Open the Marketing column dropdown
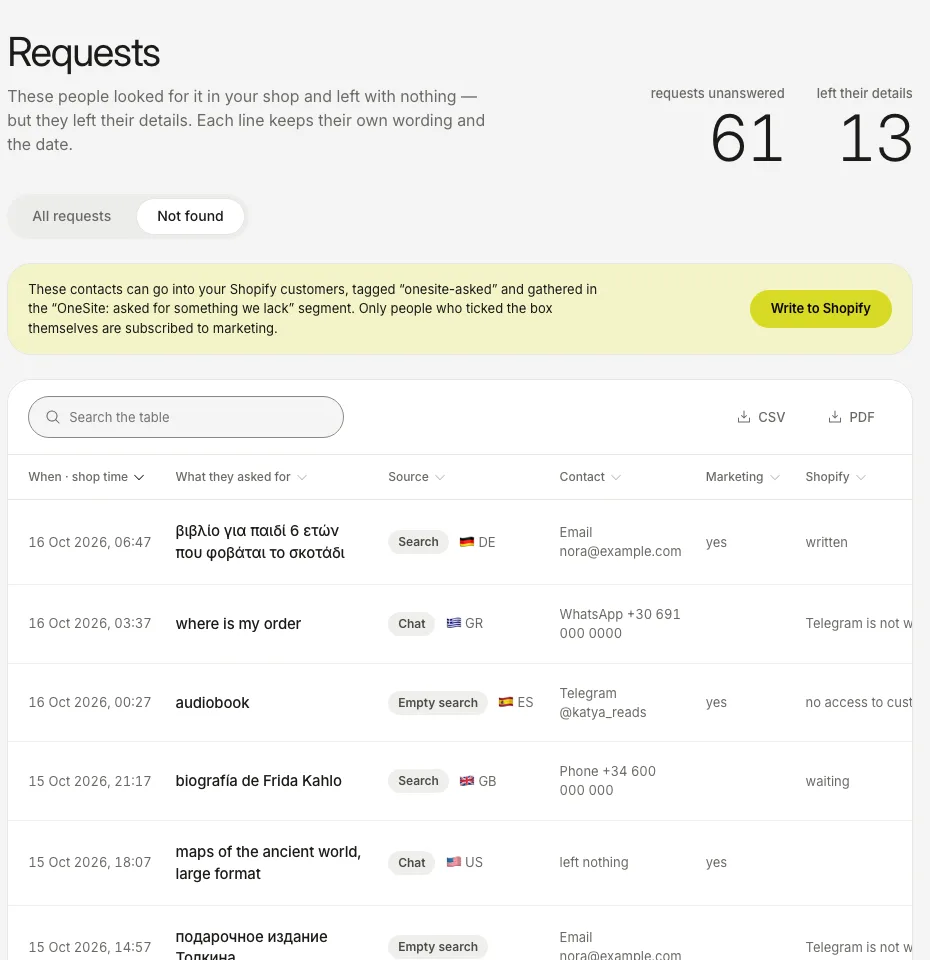 click(743, 477)
